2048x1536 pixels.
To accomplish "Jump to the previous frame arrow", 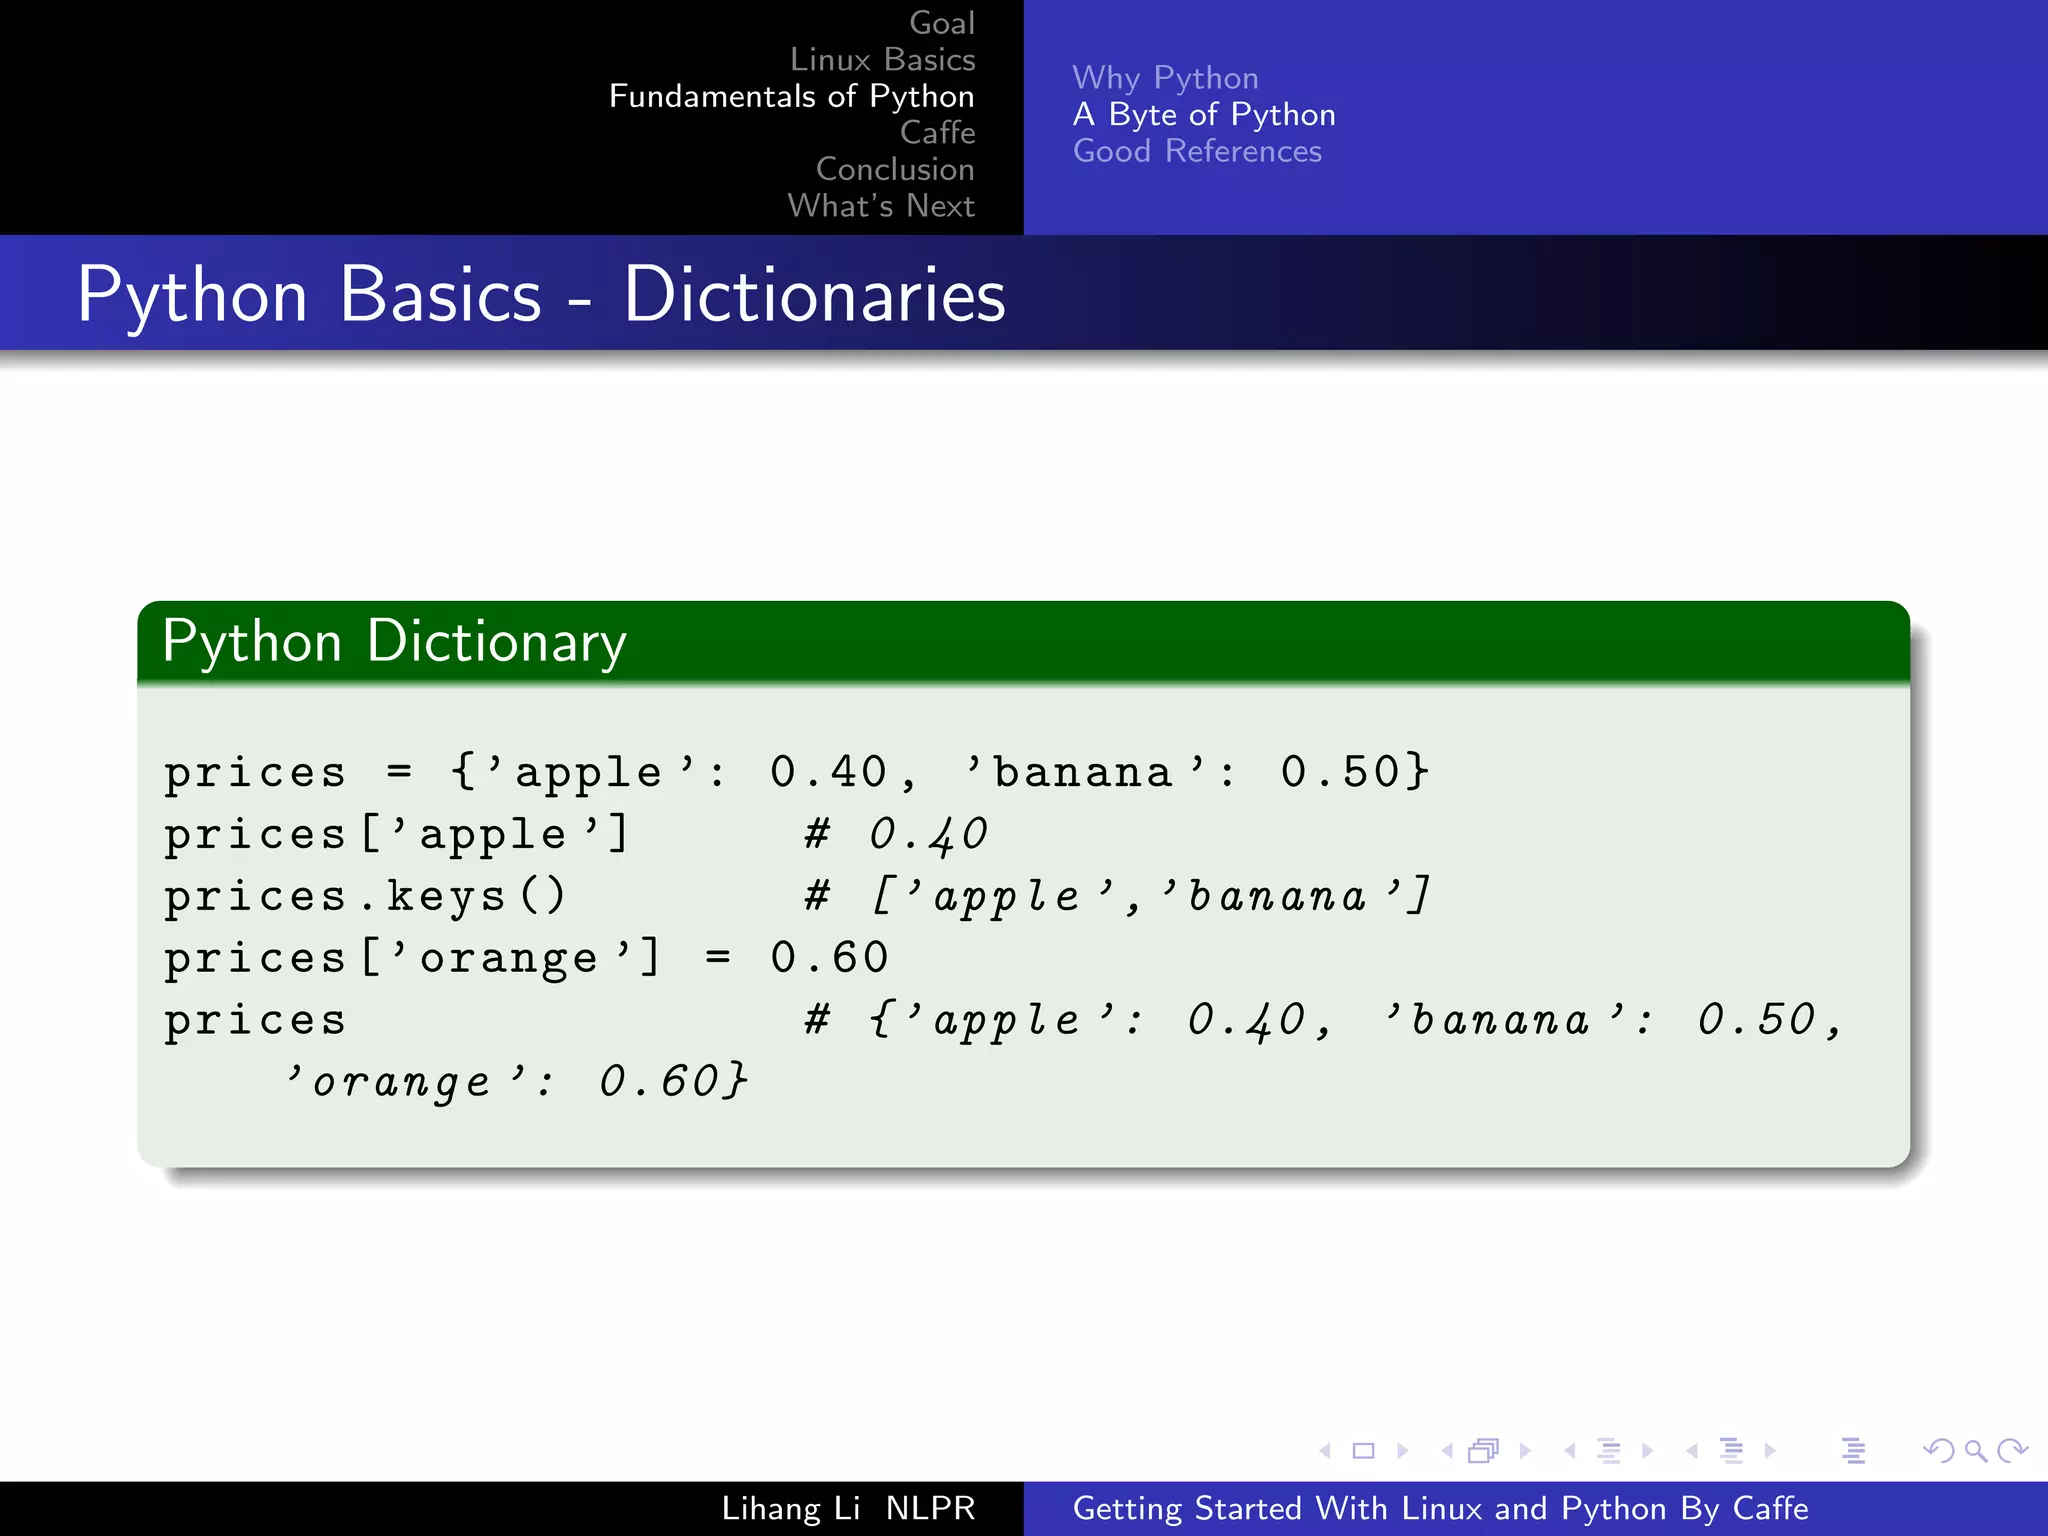I will click(x=1447, y=1450).
